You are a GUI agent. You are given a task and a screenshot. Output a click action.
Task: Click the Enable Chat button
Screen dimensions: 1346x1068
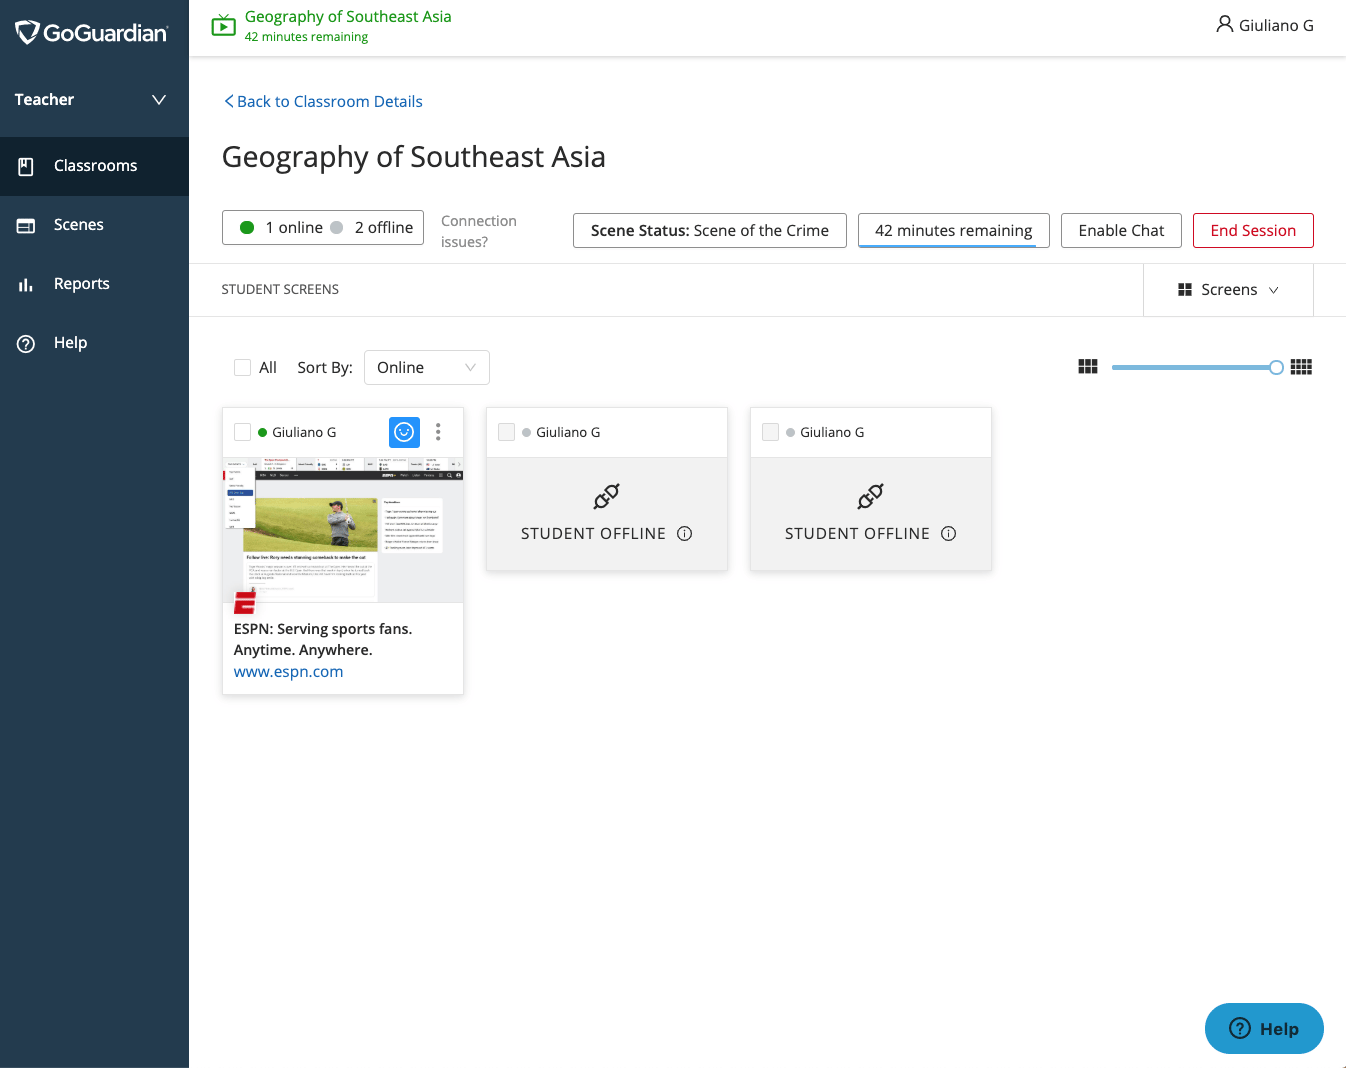[1121, 230]
